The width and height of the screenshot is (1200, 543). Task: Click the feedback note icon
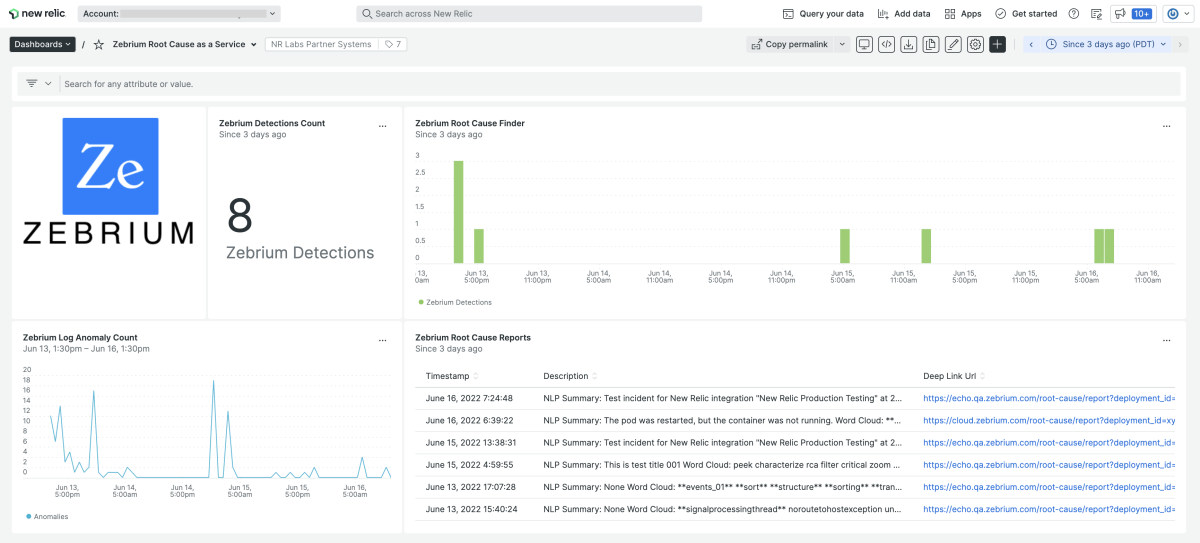(x=1096, y=14)
